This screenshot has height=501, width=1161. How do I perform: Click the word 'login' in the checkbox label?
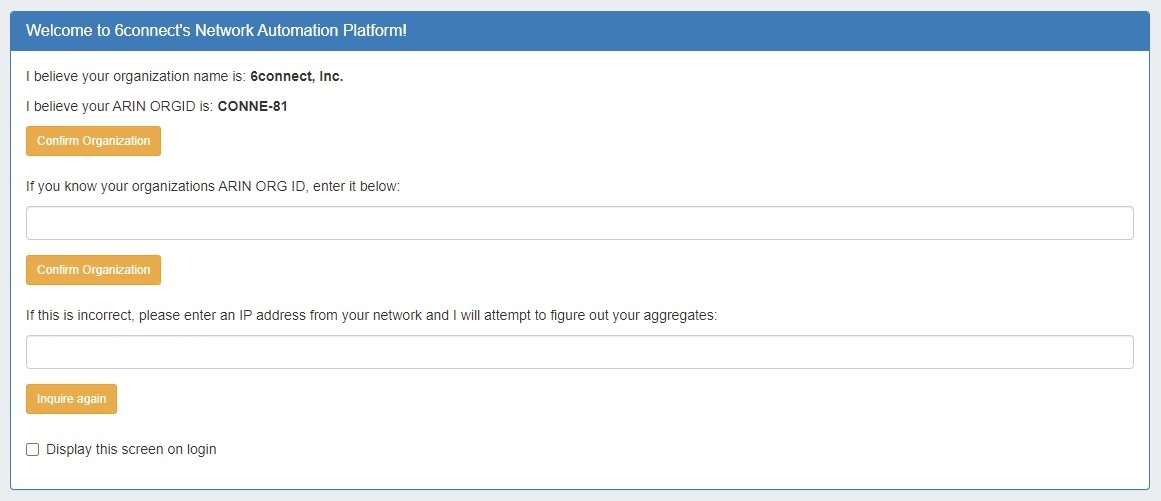click(200, 450)
